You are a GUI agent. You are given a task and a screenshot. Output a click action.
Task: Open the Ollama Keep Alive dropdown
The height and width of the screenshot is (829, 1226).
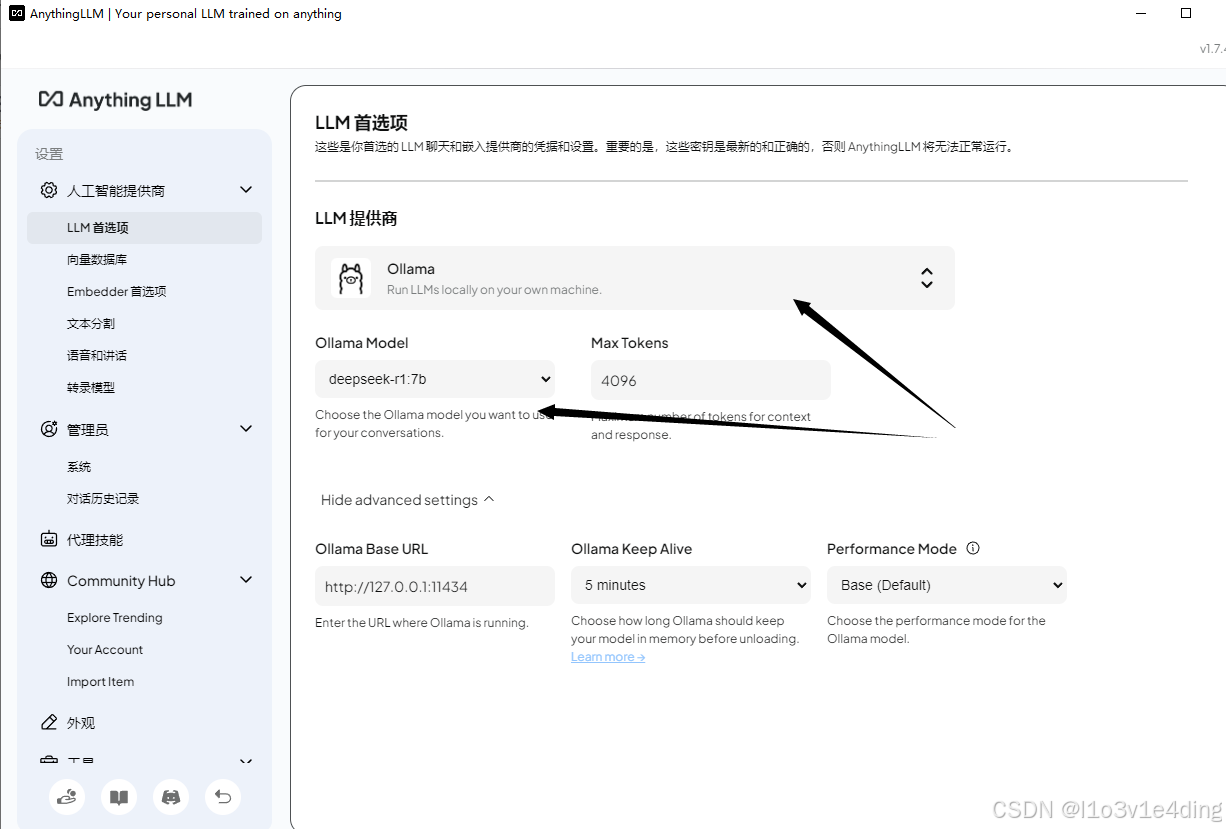coord(691,585)
